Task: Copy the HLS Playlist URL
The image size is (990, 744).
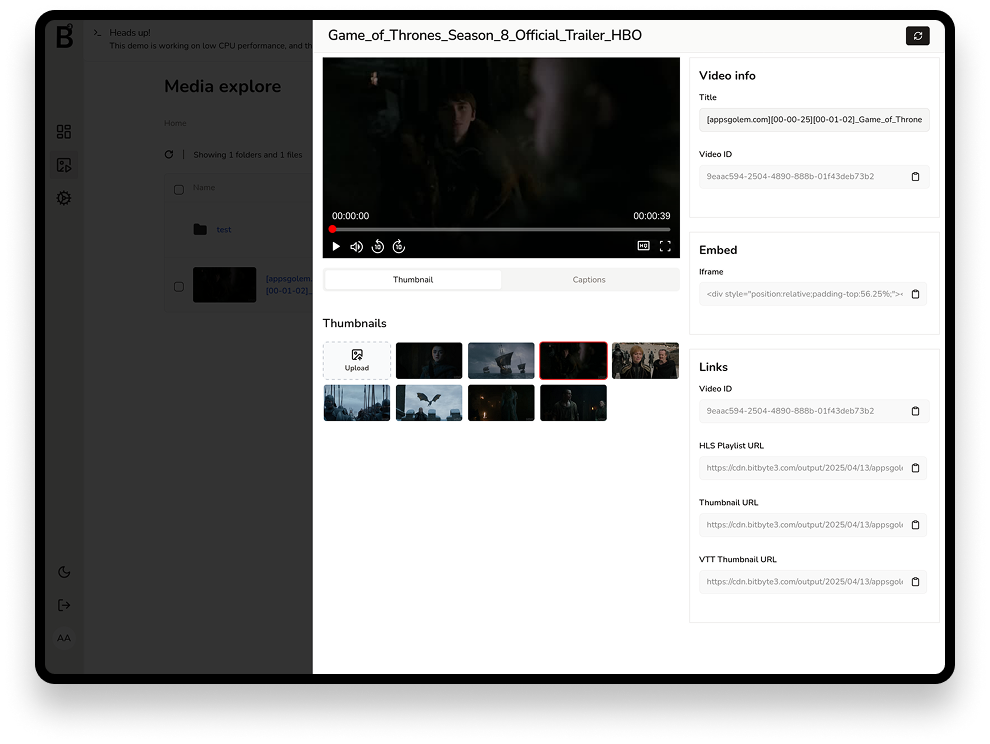Action: pyautogui.click(x=916, y=468)
